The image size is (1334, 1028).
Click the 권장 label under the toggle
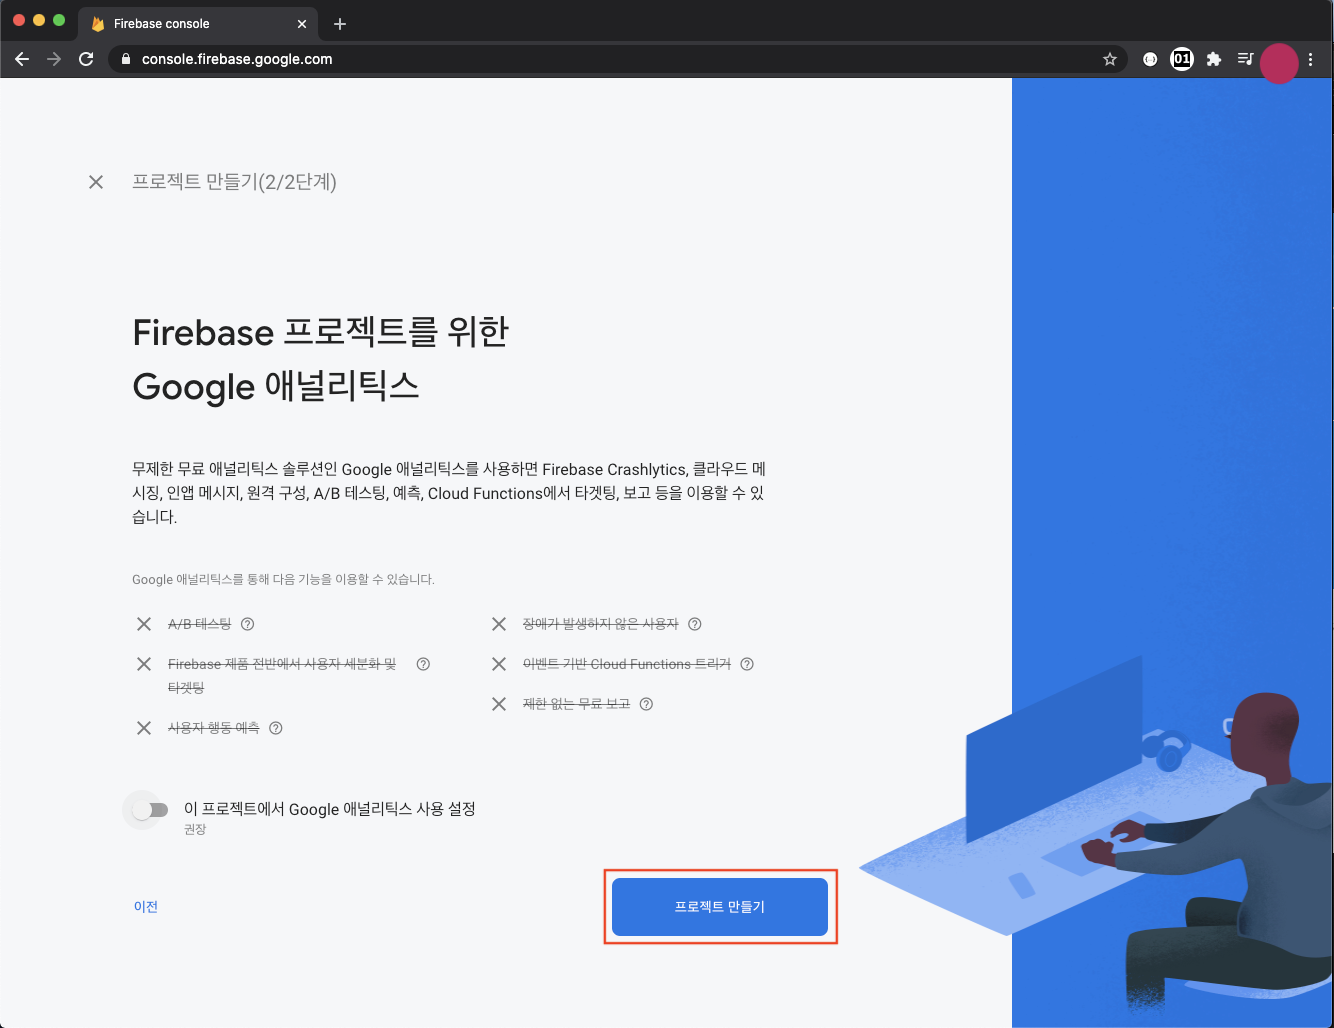(195, 829)
